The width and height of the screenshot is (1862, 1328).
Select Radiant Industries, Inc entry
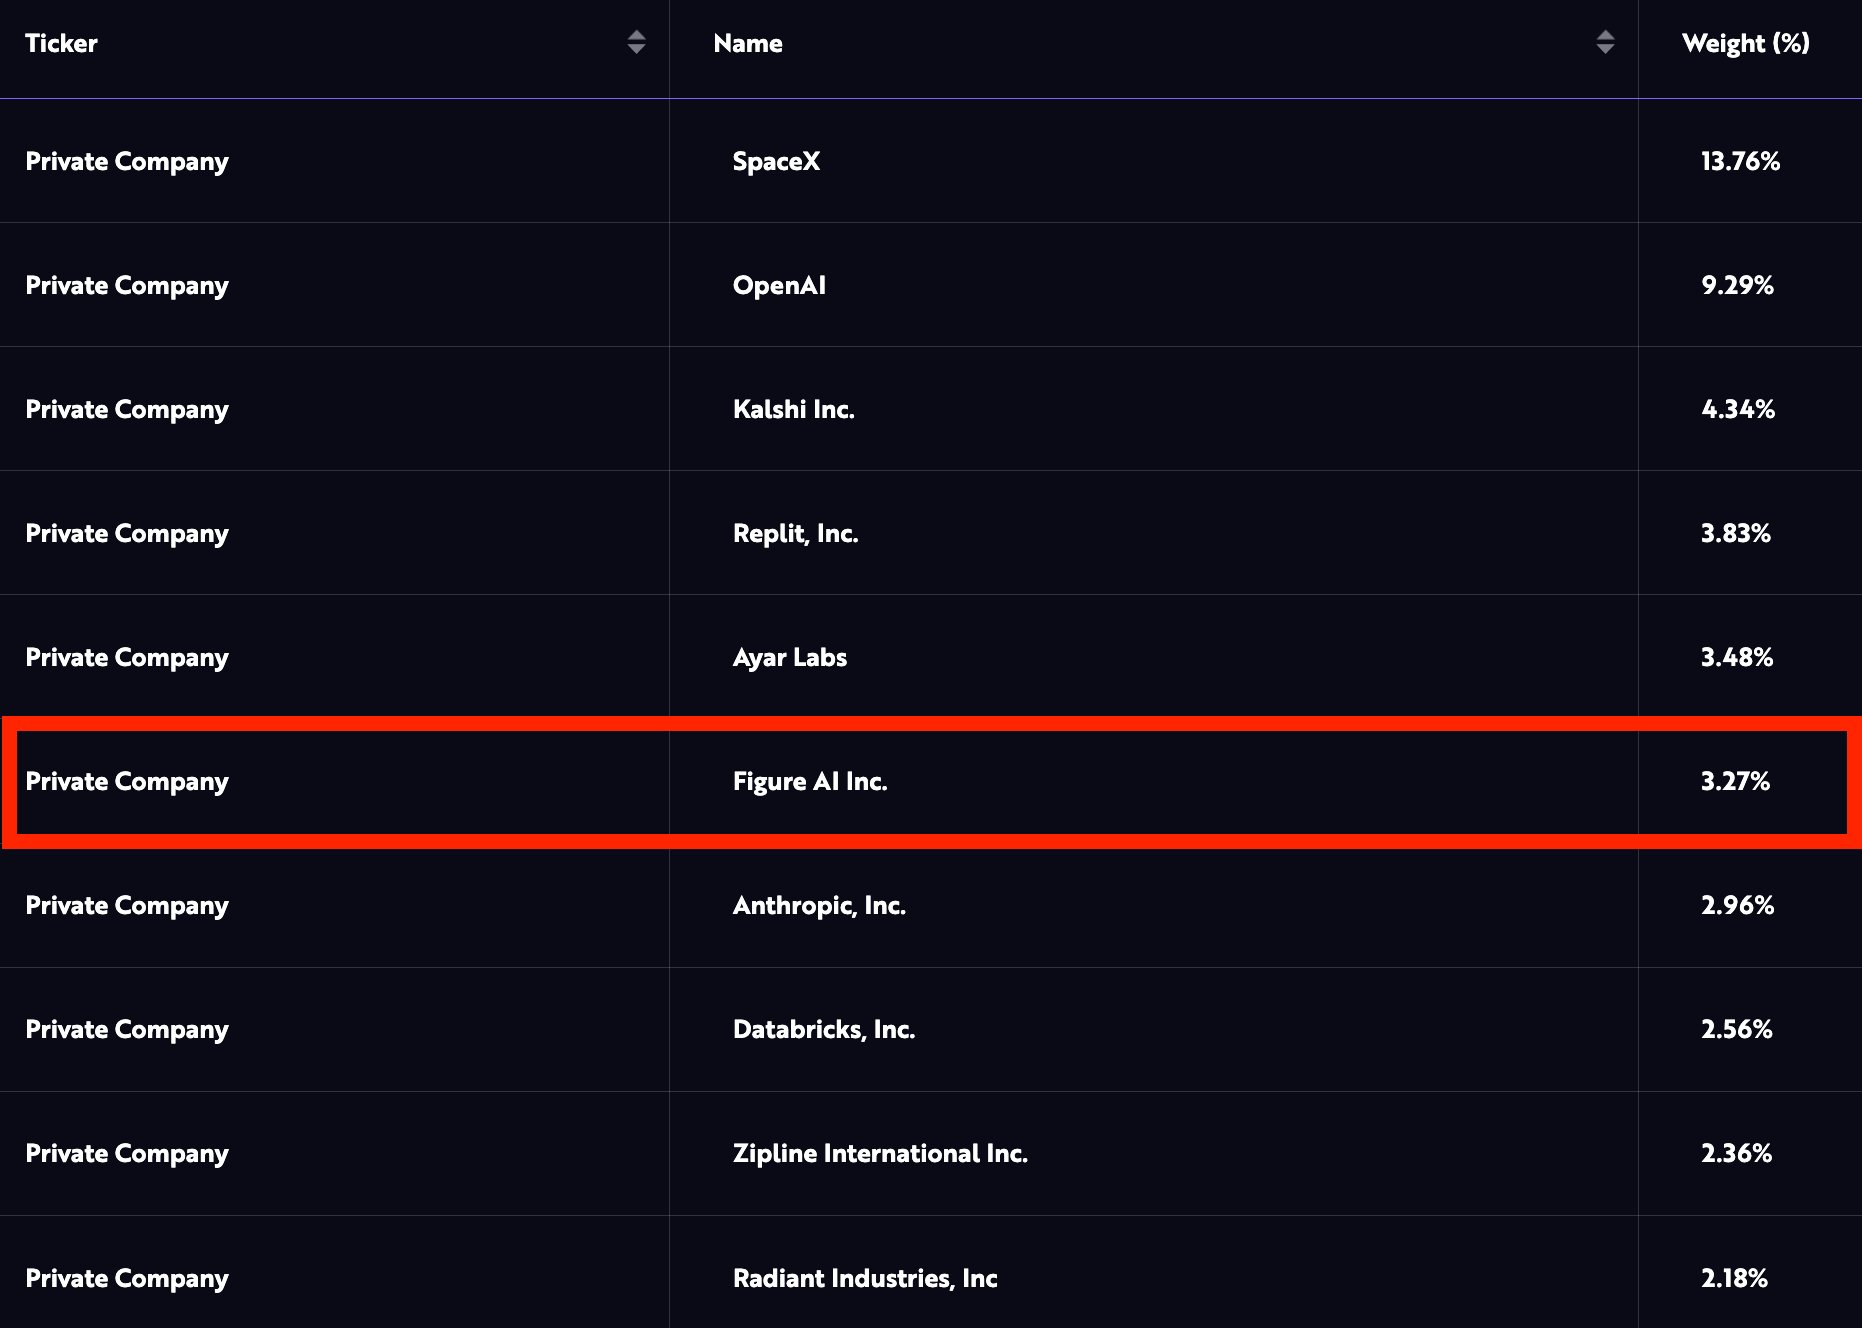coord(865,1278)
